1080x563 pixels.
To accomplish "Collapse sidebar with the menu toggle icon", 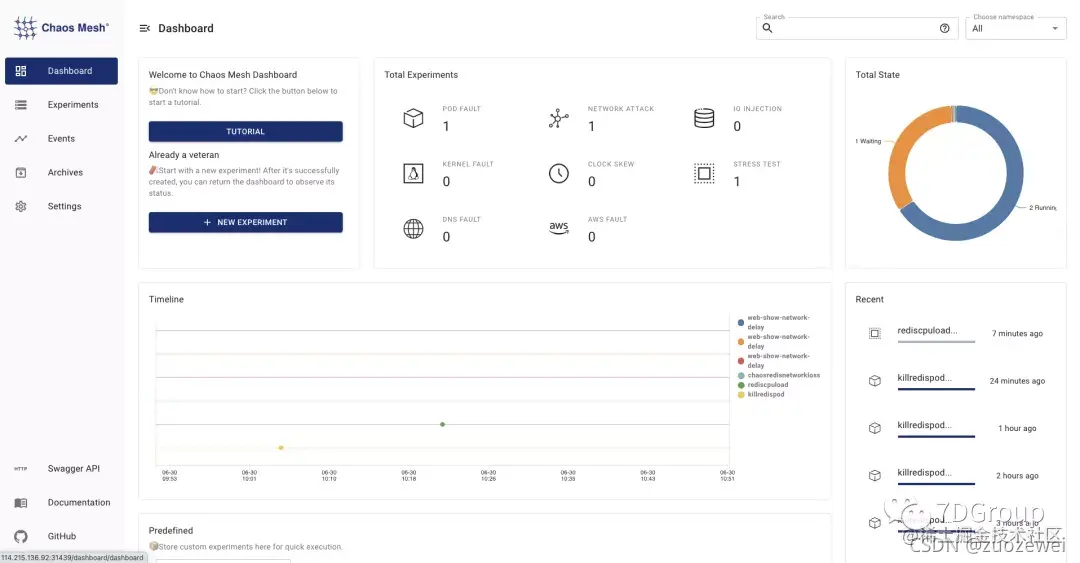I will (x=145, y=28).
